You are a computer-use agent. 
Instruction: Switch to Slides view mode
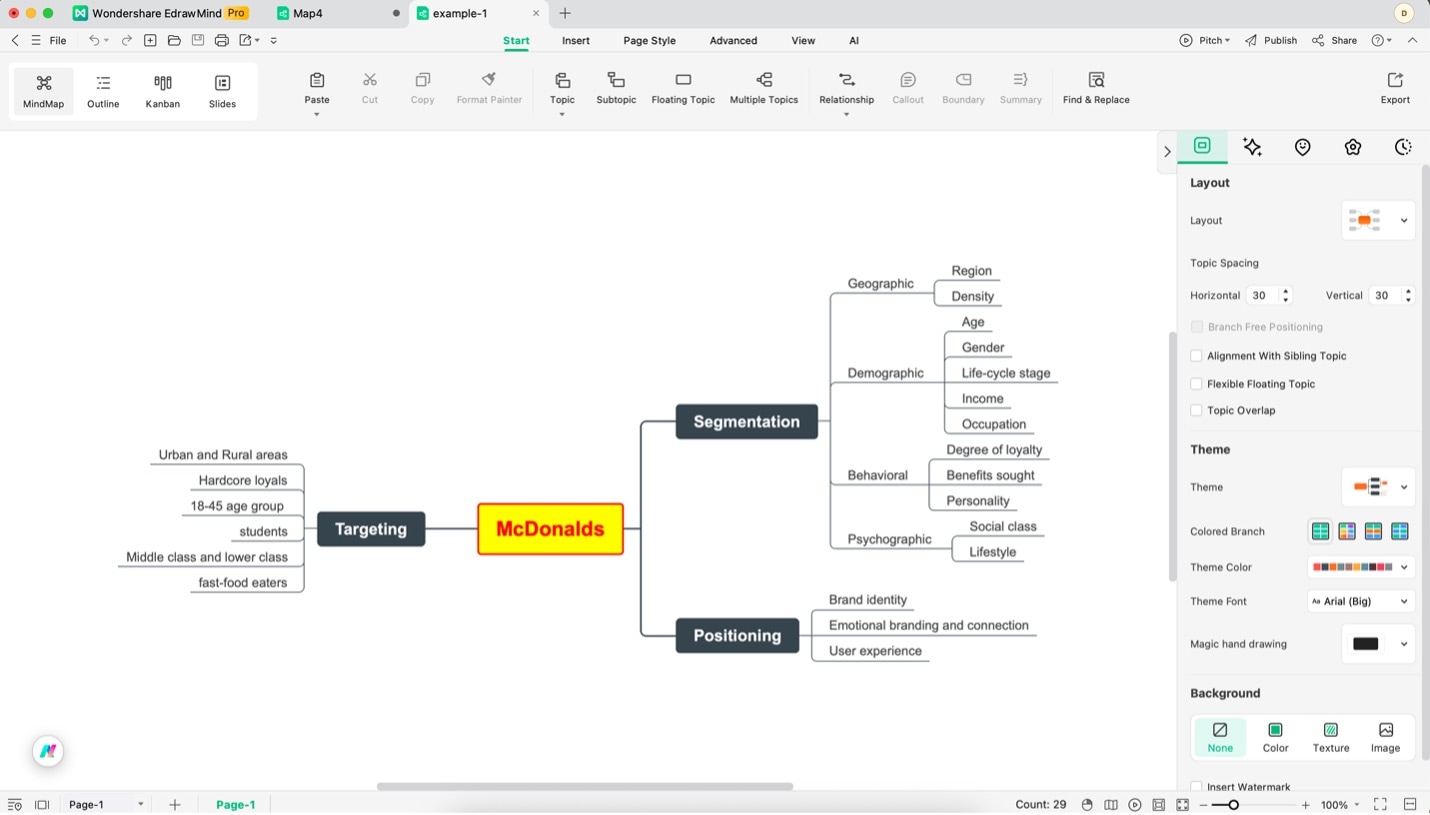point(222,91)
